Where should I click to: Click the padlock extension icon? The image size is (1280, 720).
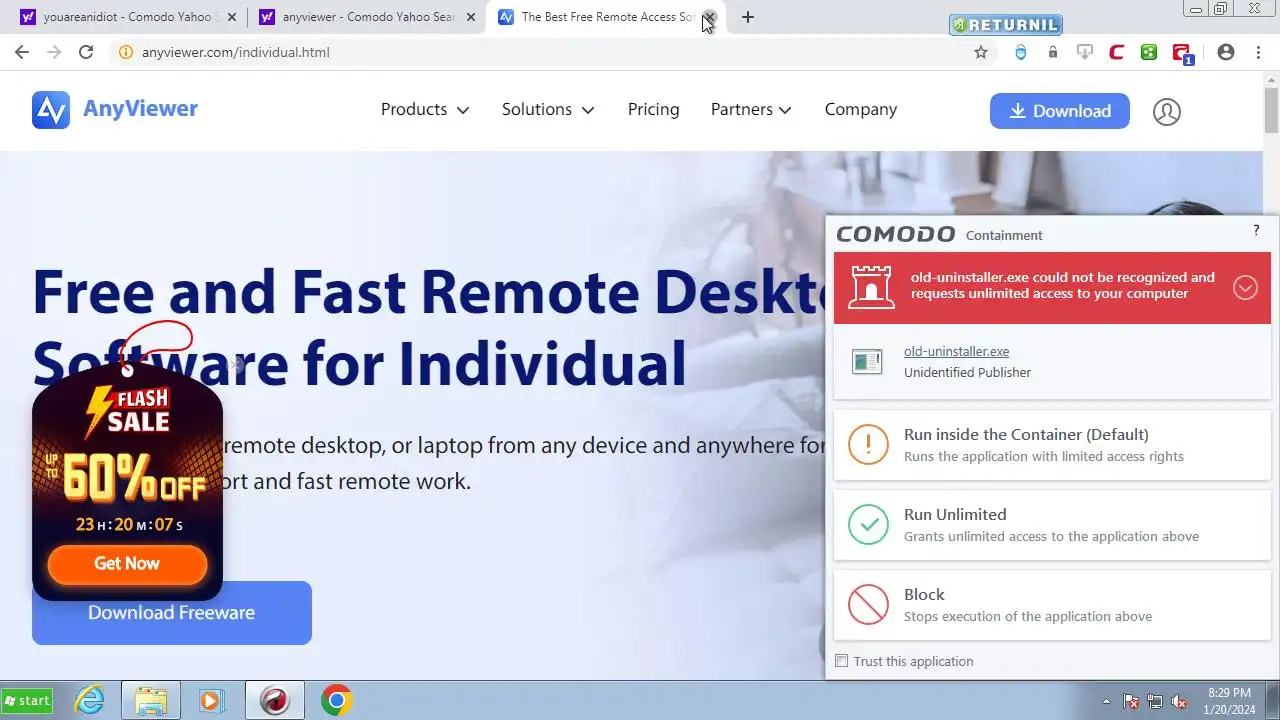coord(1052,52)
